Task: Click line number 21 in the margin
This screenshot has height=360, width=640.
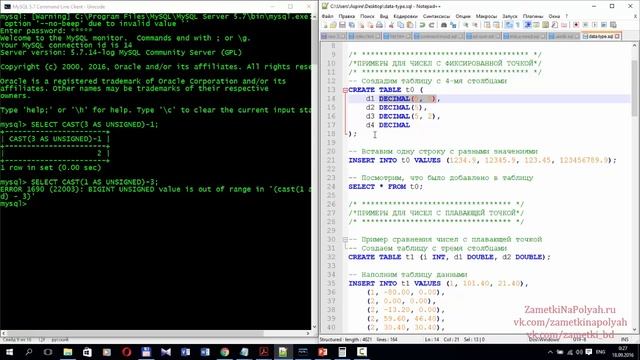Action: click(x=331, y=160)
